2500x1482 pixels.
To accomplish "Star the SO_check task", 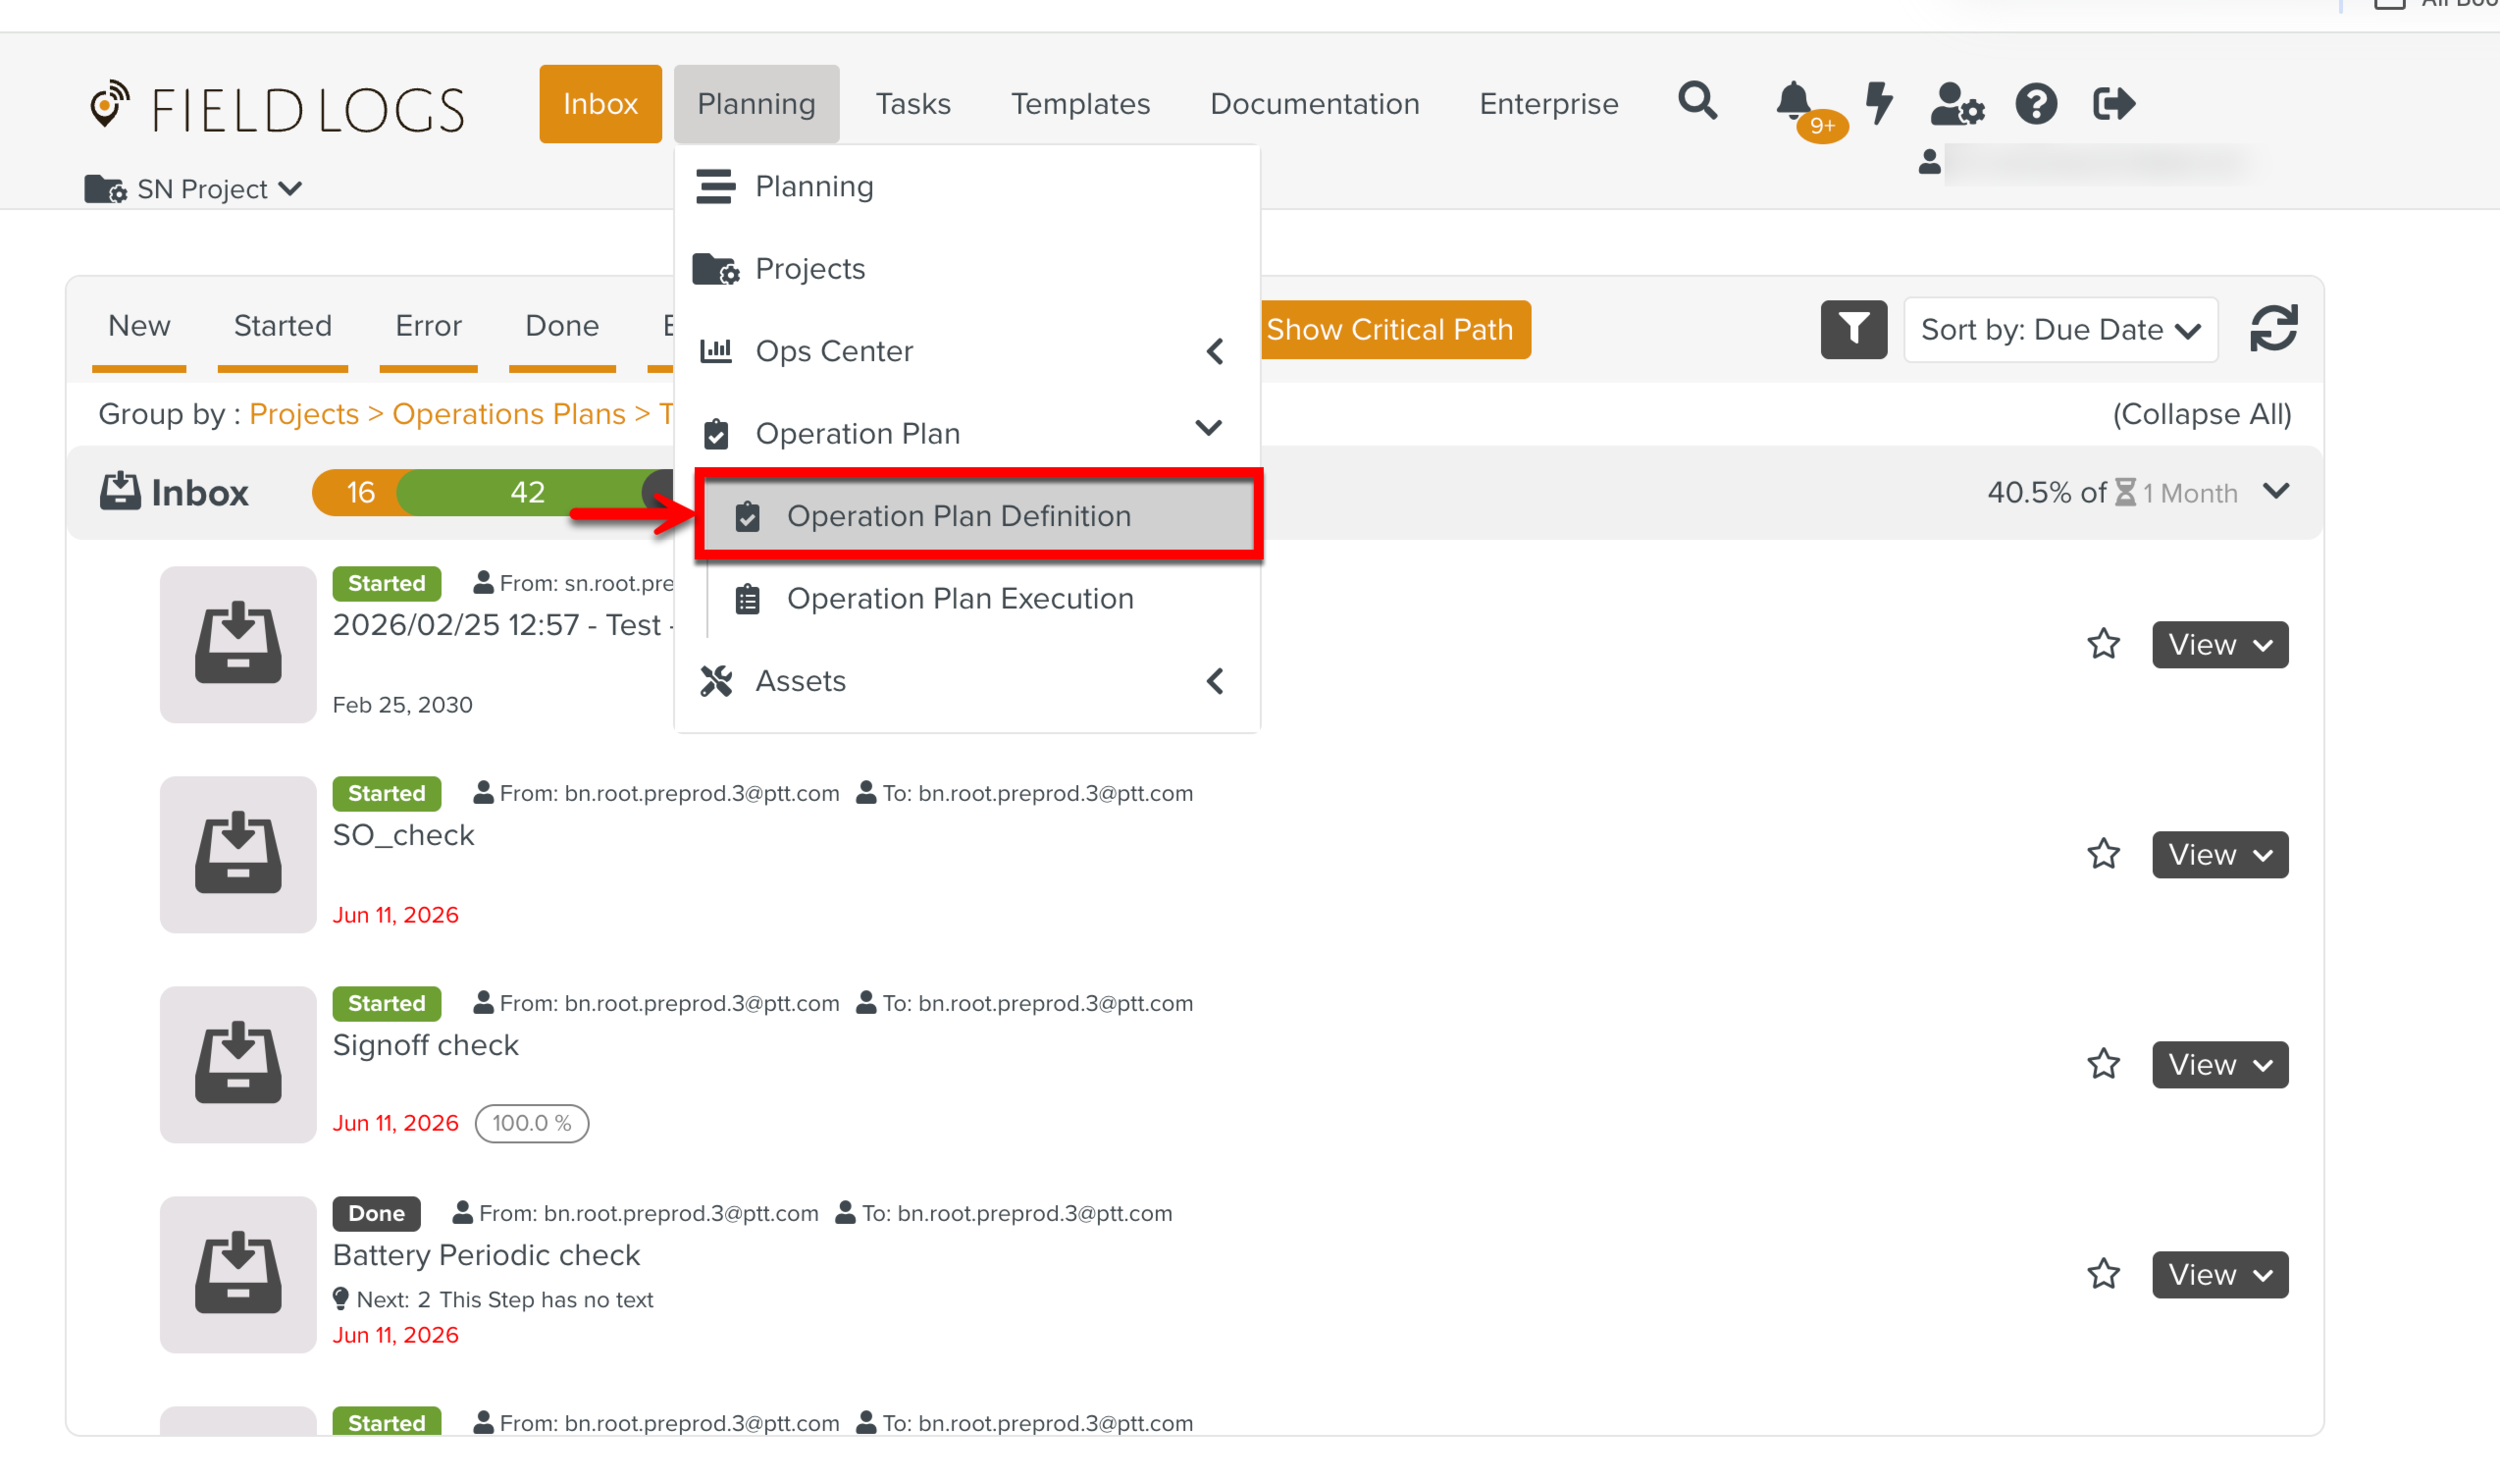I will pyautogui.click(x=2103, y=853).
